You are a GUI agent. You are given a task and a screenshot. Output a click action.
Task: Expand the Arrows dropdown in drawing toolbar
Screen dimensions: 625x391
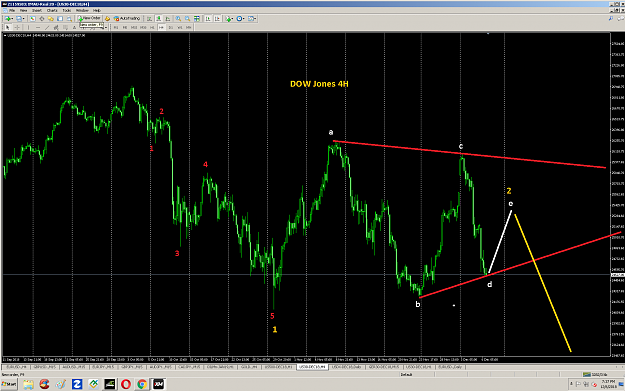(106, 27)
